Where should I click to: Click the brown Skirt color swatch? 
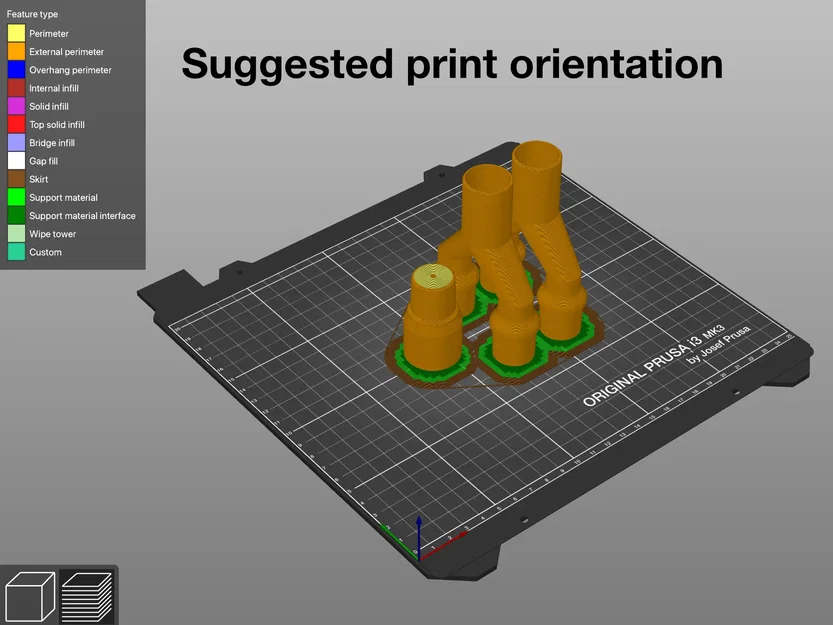click(x=16, y=179)
